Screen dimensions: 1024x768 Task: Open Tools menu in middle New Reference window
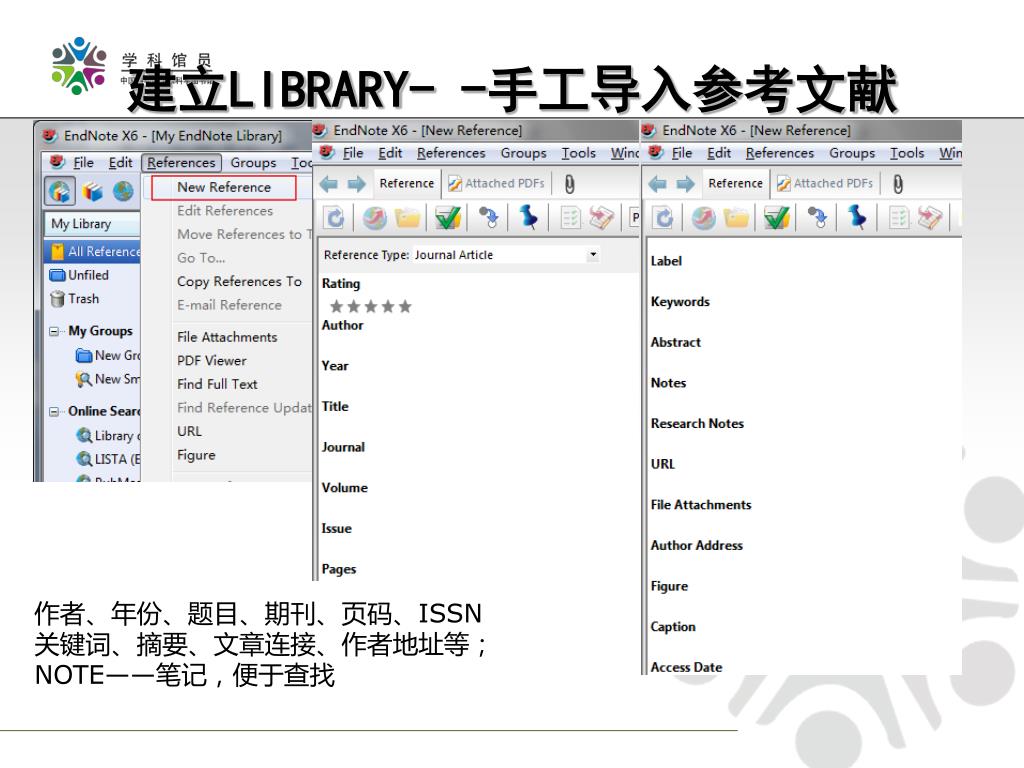(578, 153)
